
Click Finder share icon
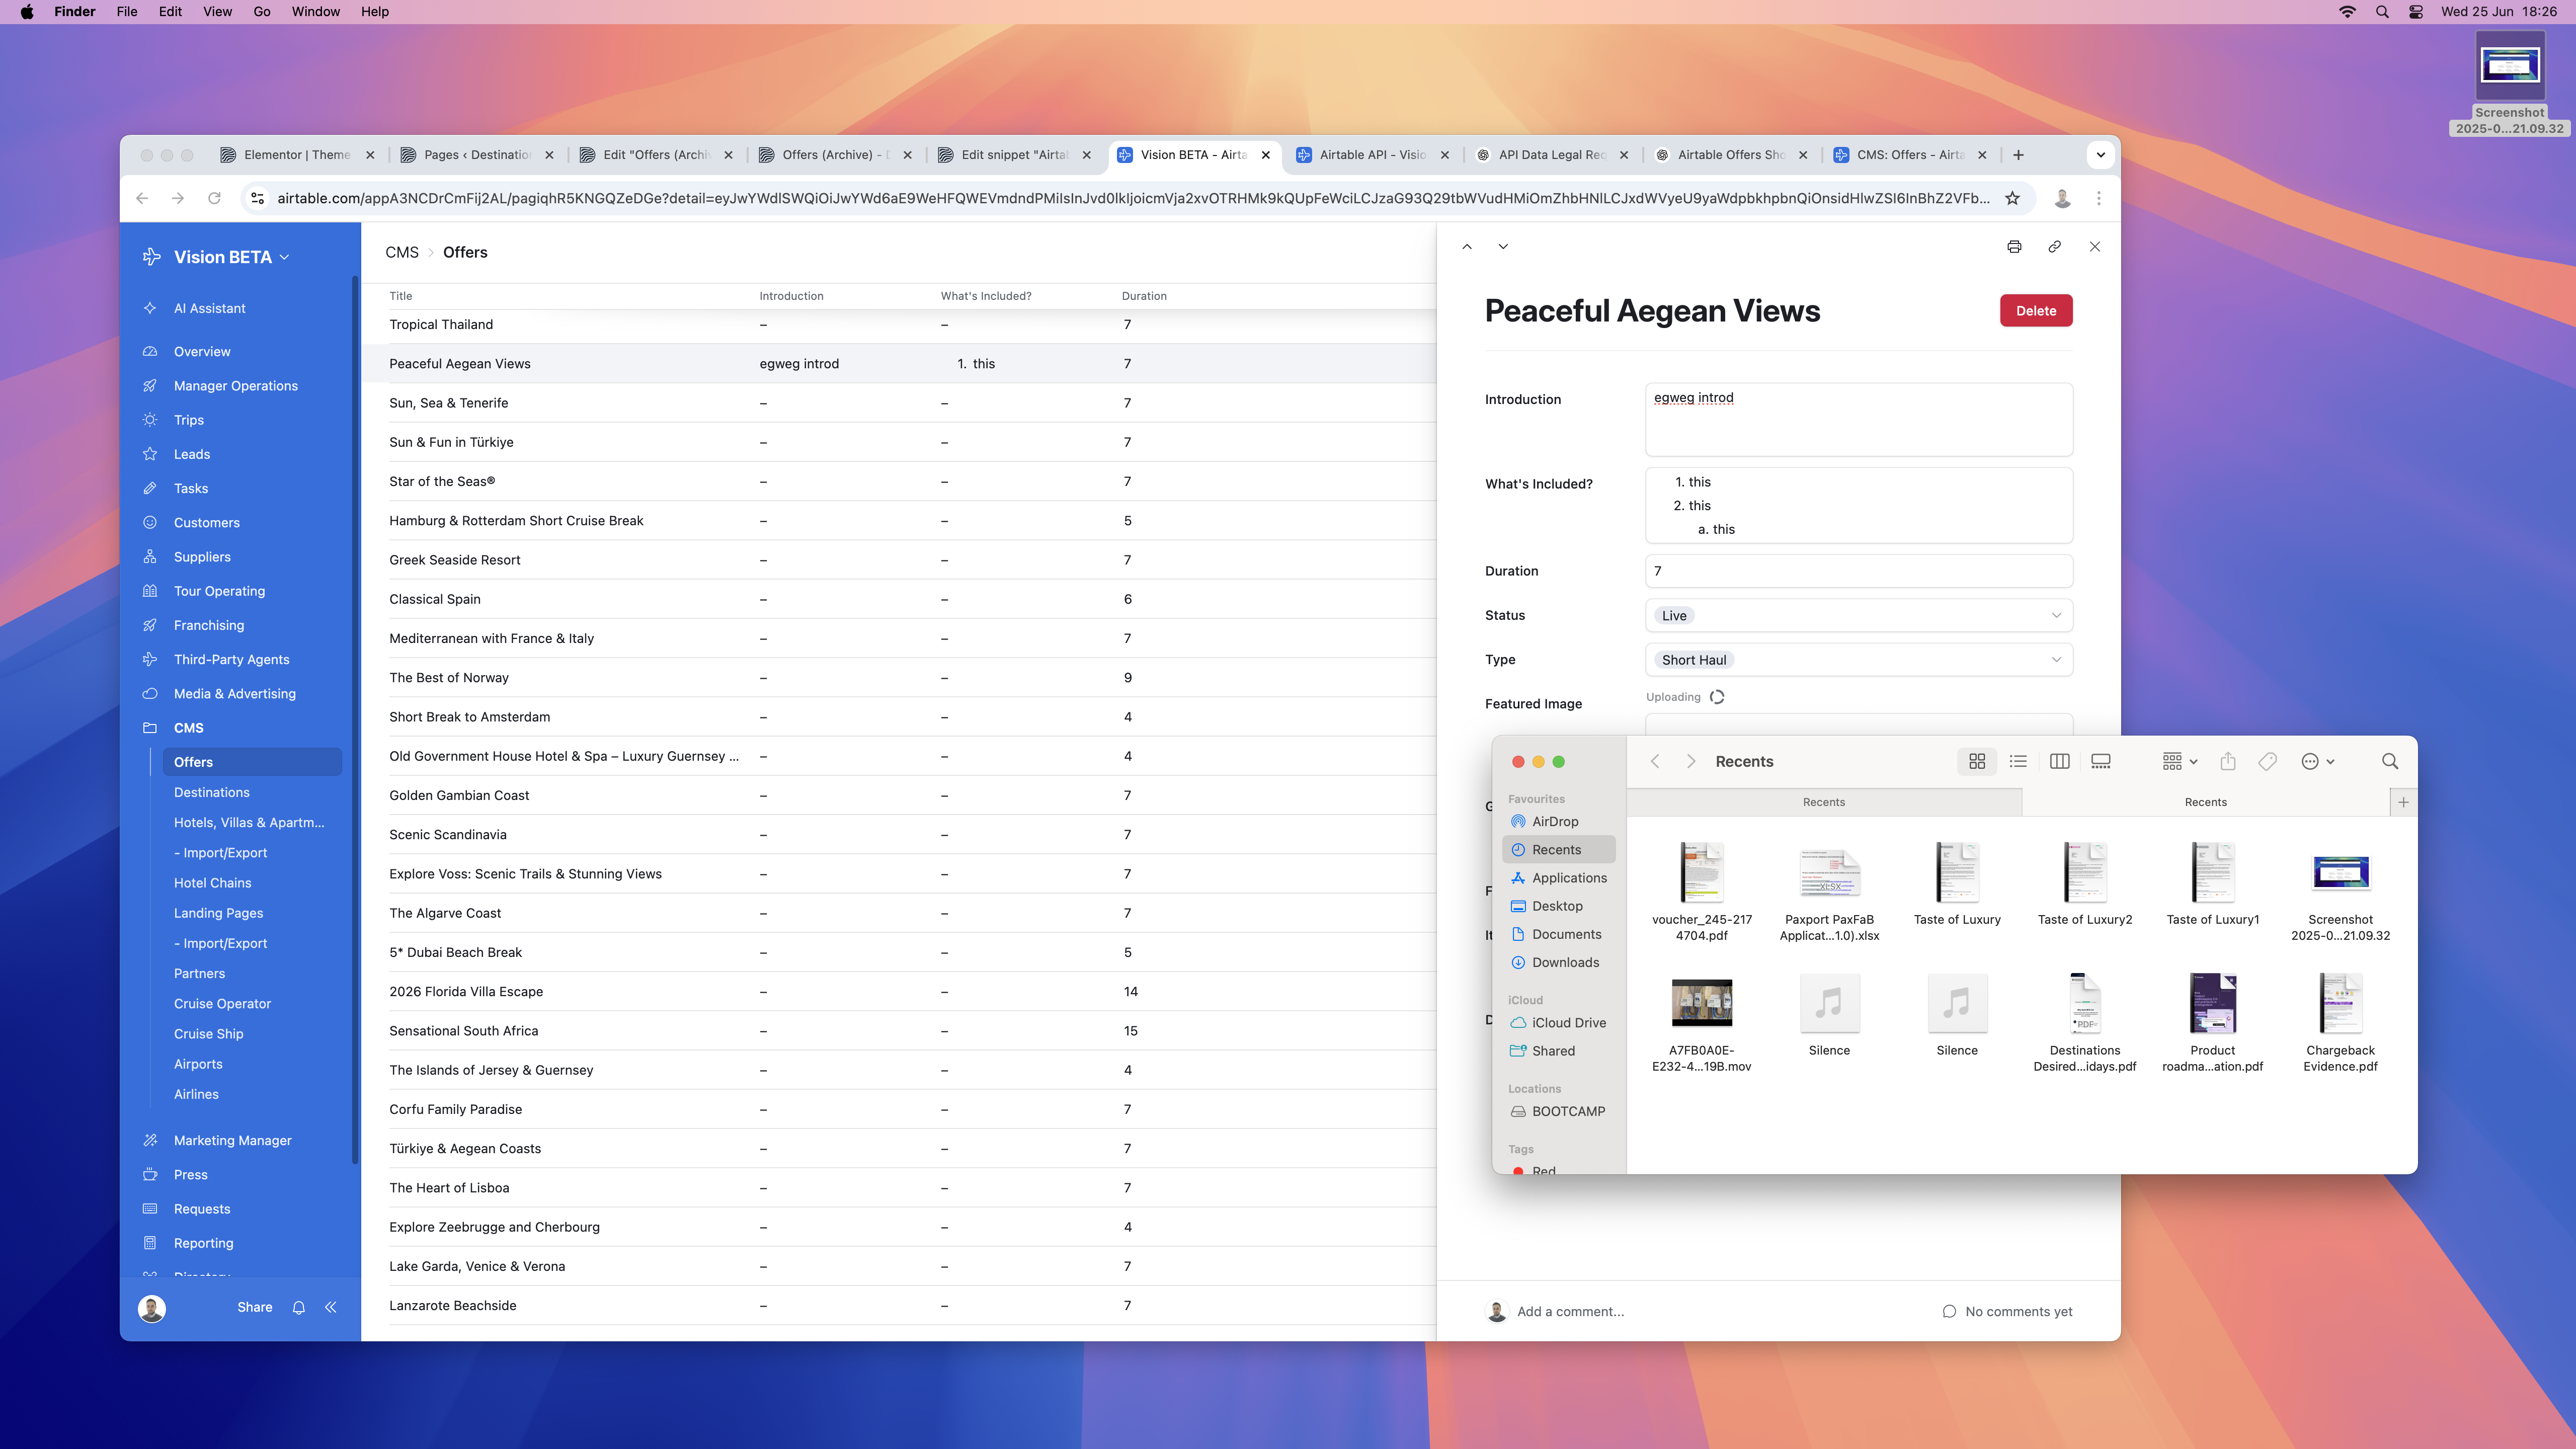(2228, 762)
